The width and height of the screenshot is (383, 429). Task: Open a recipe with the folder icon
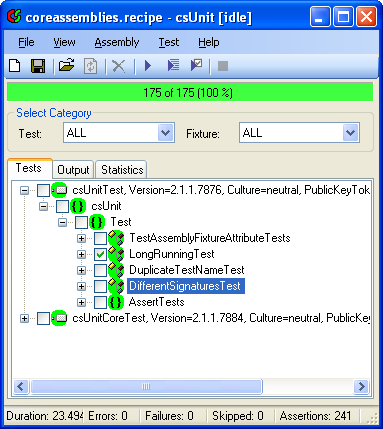click(x=67, y=65)
